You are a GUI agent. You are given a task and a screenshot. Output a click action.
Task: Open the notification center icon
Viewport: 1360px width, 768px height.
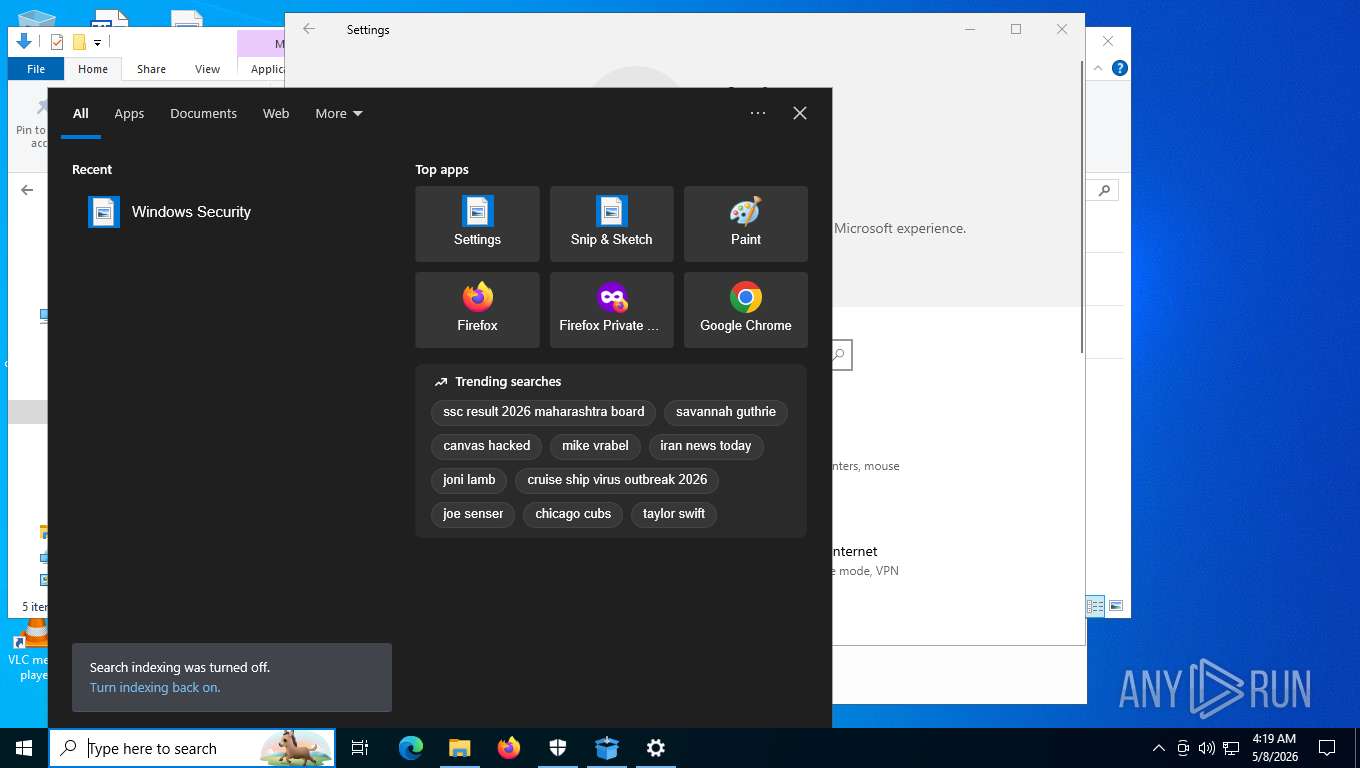[1327, 748]
